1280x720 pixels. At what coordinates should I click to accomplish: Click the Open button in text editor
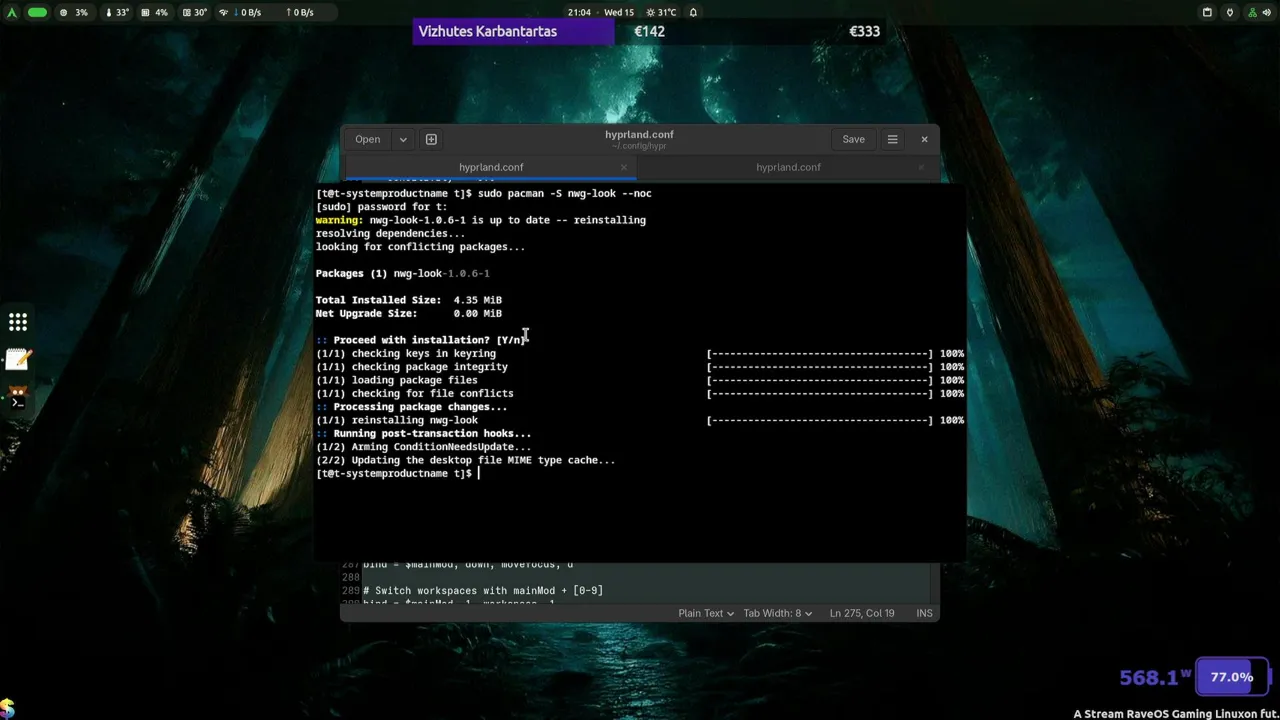[367, 139]
